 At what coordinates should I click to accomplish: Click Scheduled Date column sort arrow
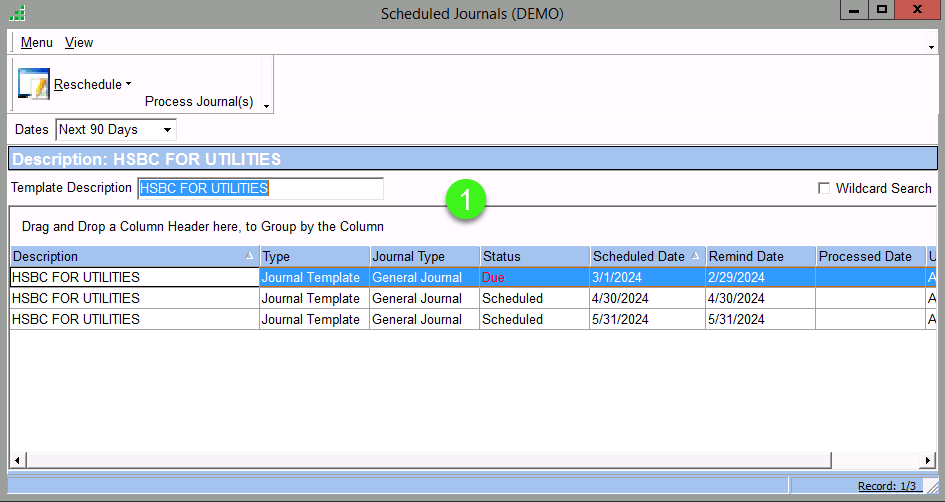click(695, 257)
